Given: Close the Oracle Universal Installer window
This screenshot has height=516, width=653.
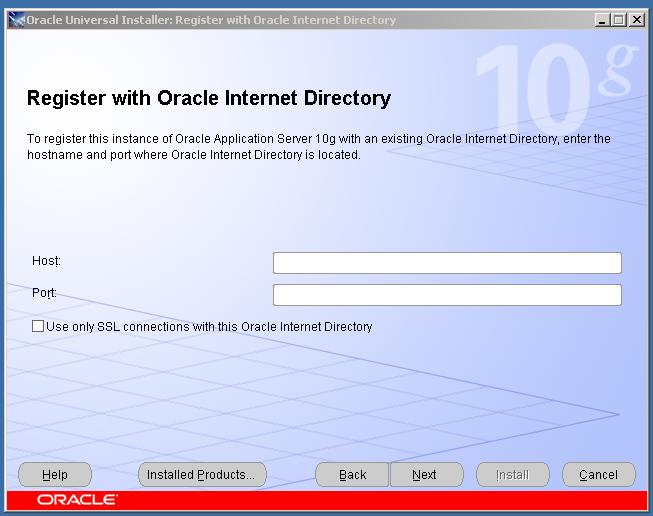Looking at the screenshot, I should pyautogui.click(x=636, y=20).
